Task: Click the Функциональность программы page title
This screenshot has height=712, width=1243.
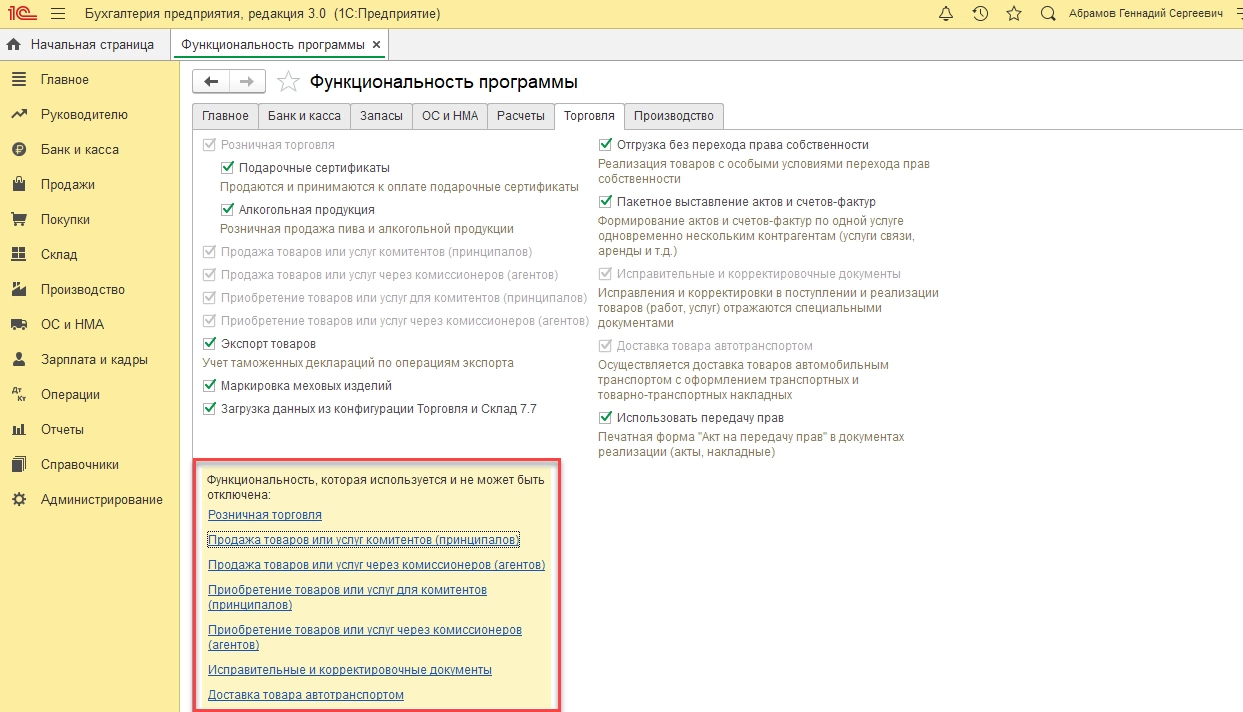Action: coord(444,82)
